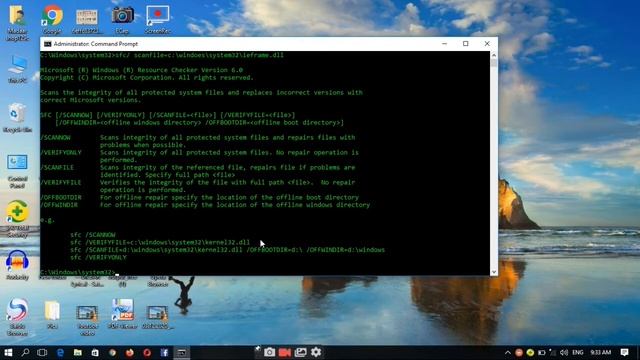Viewport: 640px width, 360px height.
Task: Open the recorder settings gear
Action: pyautogui.click(x=316, y=352)
